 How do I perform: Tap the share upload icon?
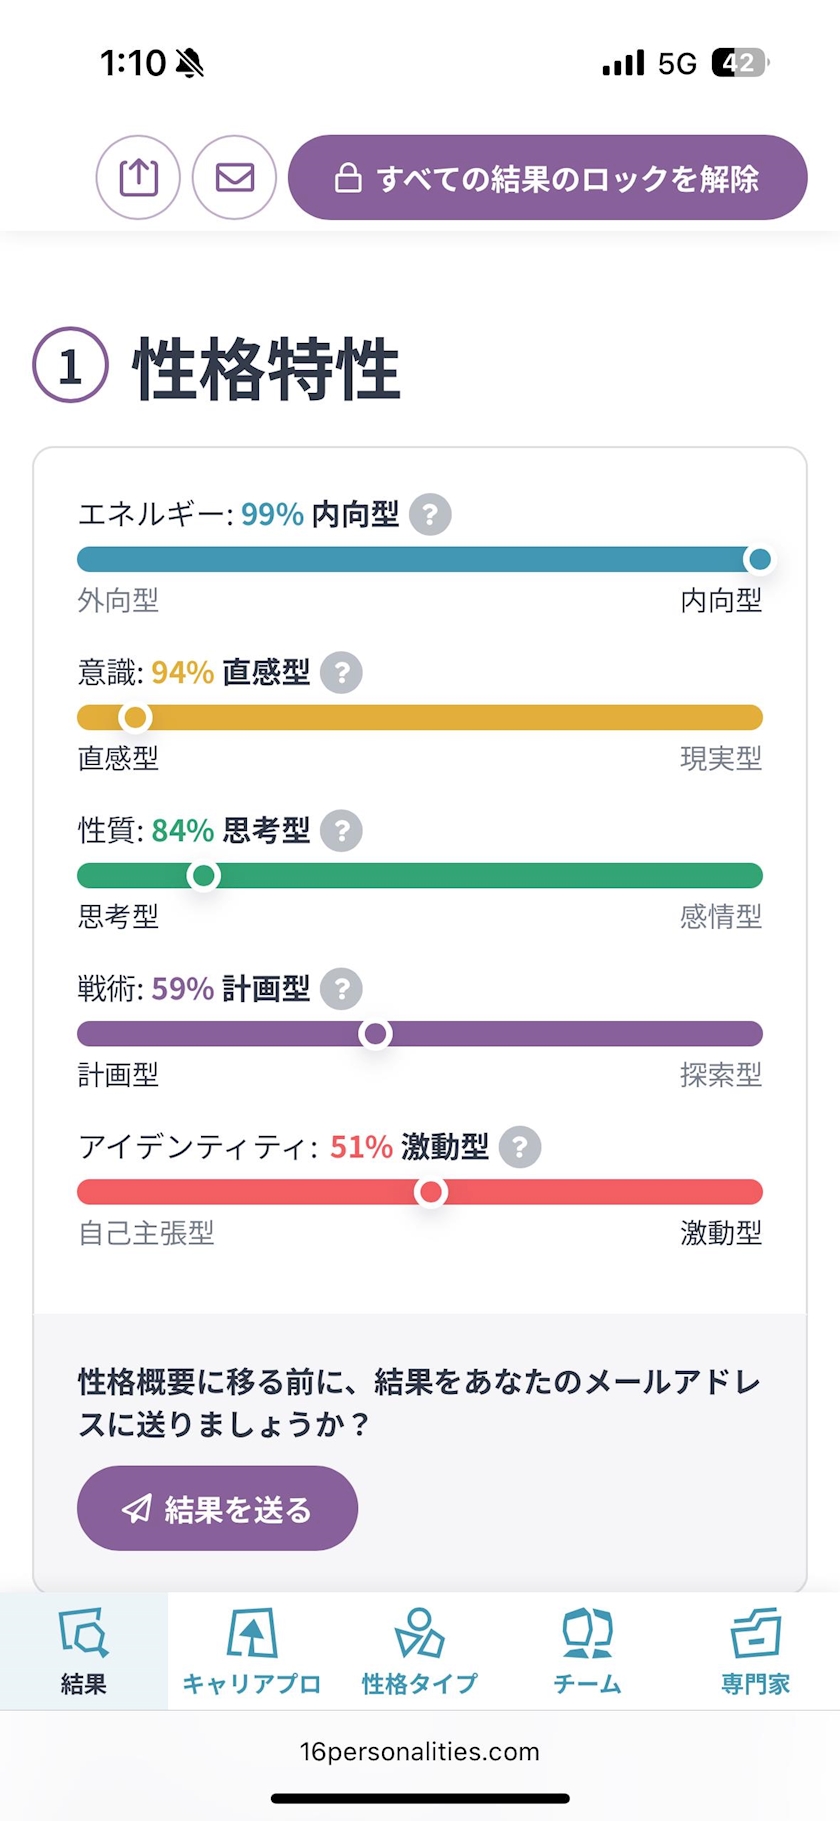[x=138, y=178]
